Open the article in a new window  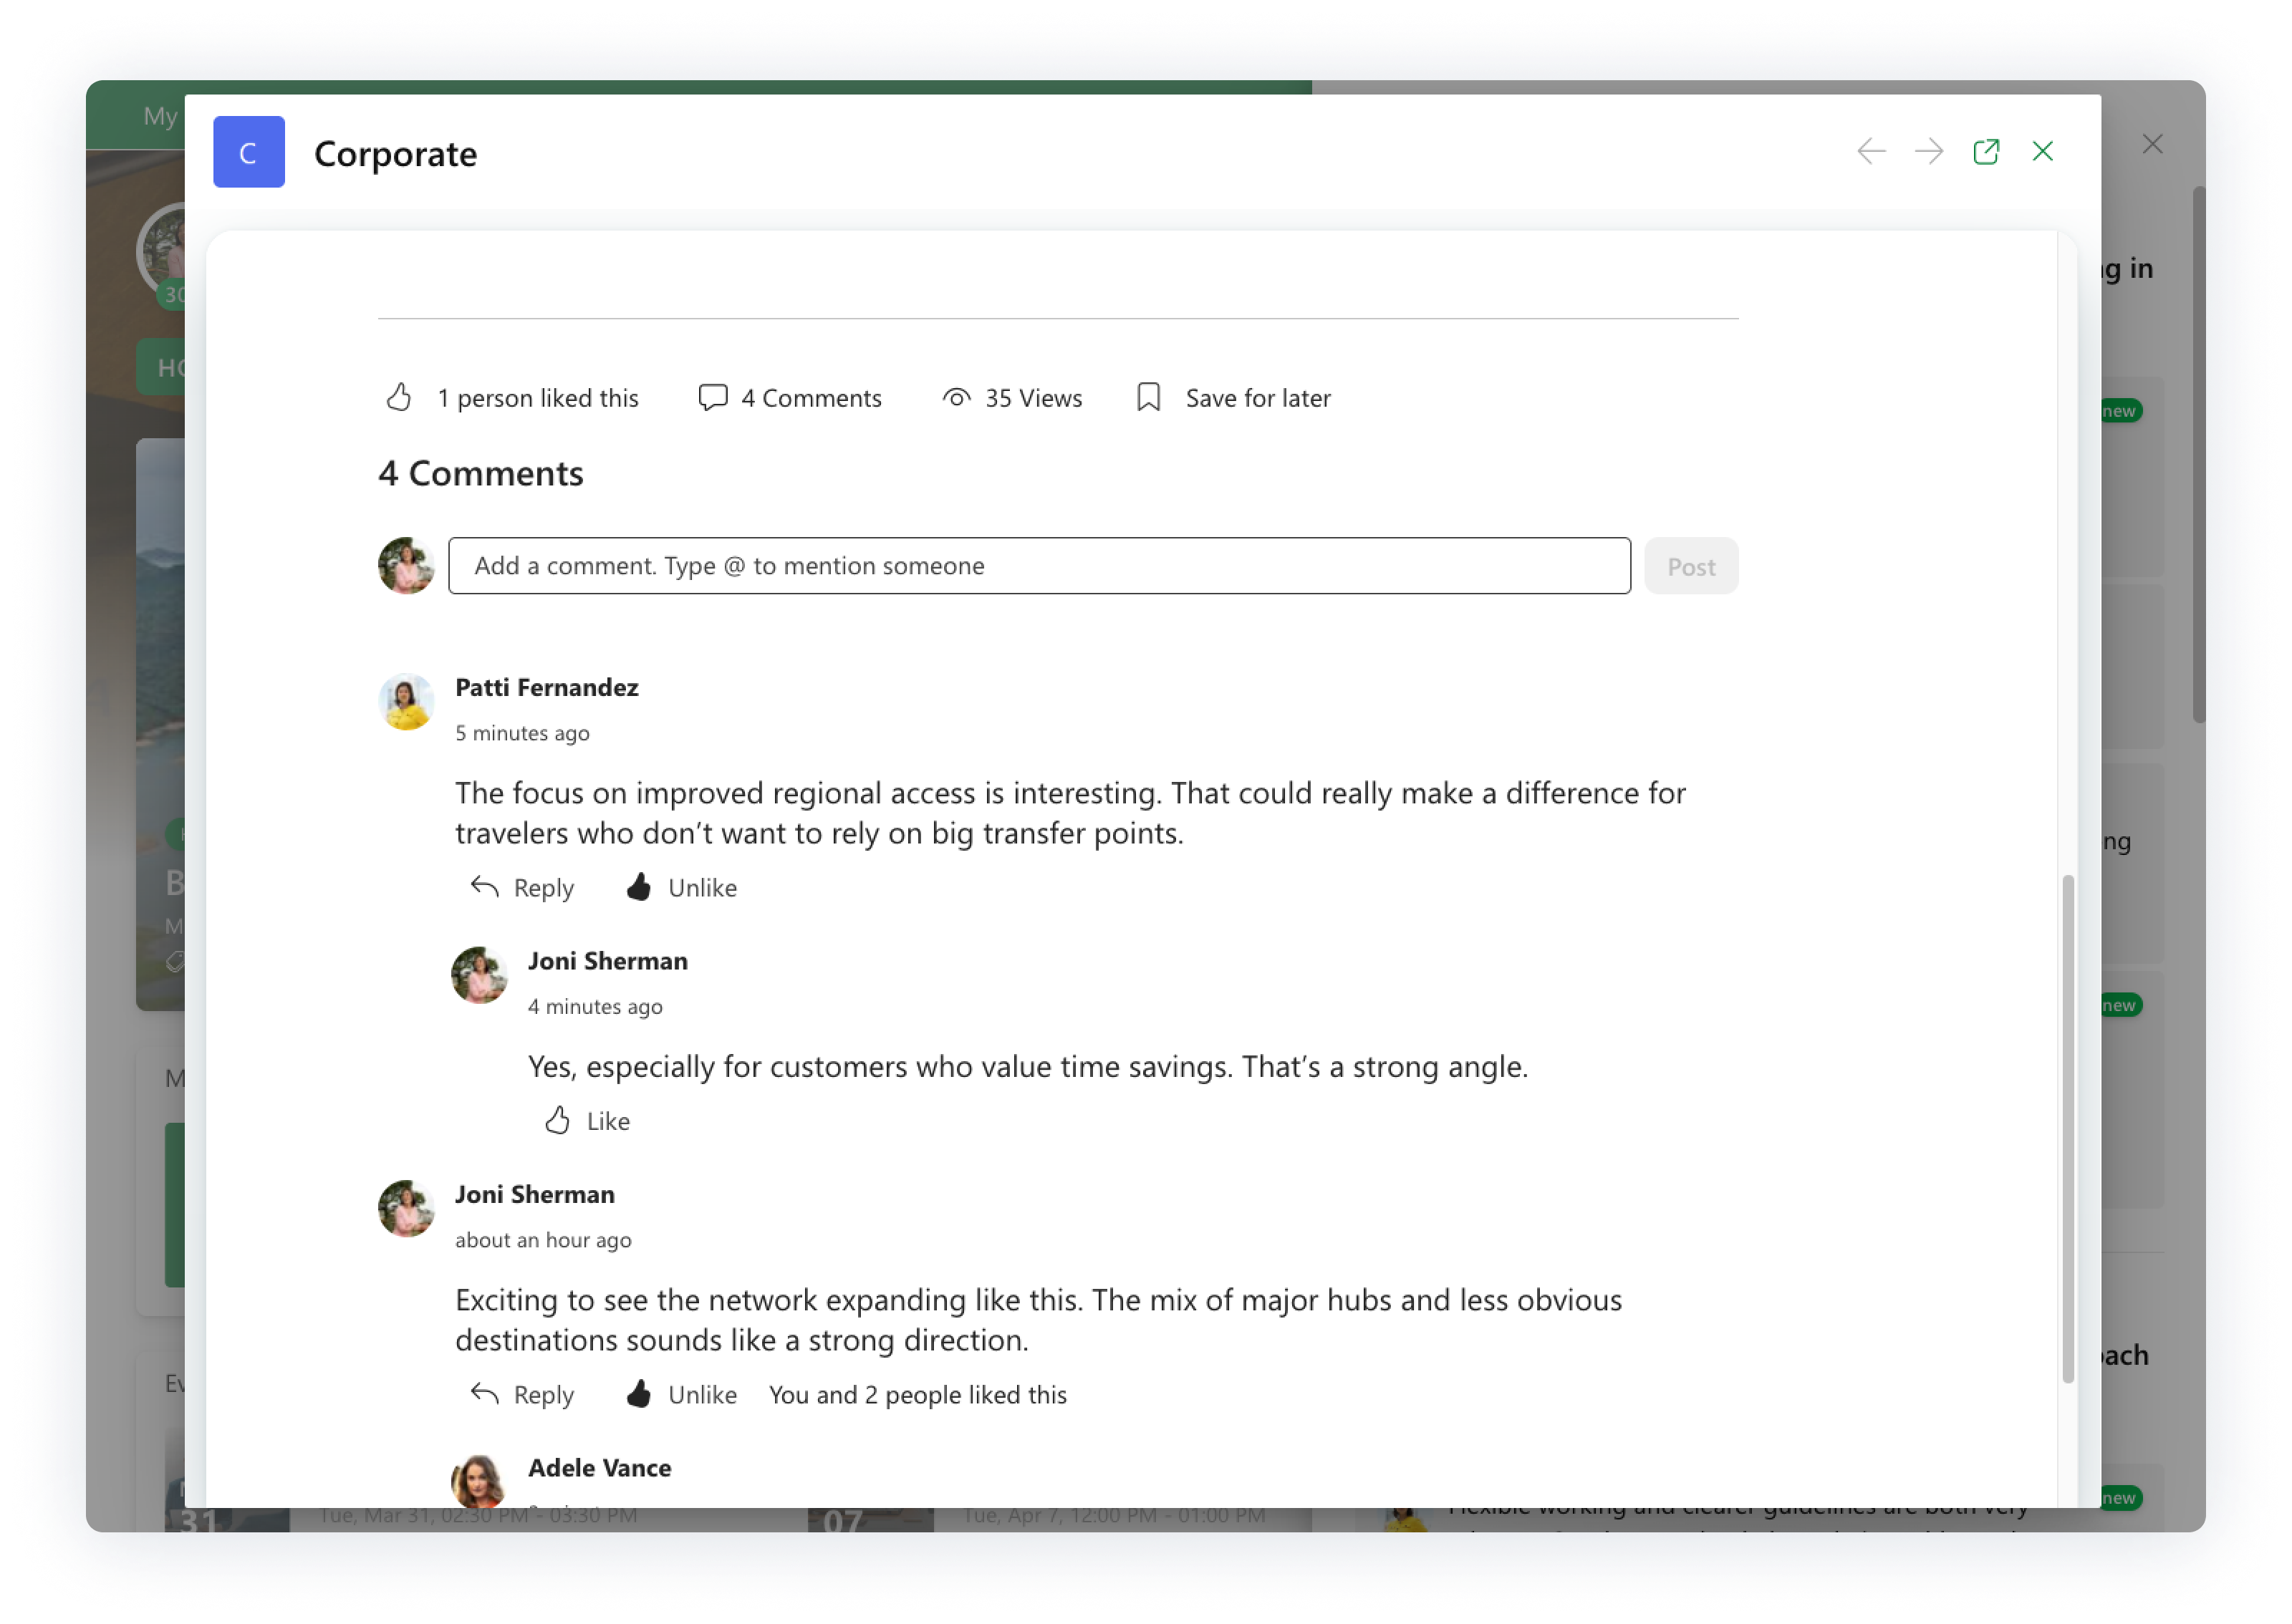pyautogui.click(x=1986, y=152)
